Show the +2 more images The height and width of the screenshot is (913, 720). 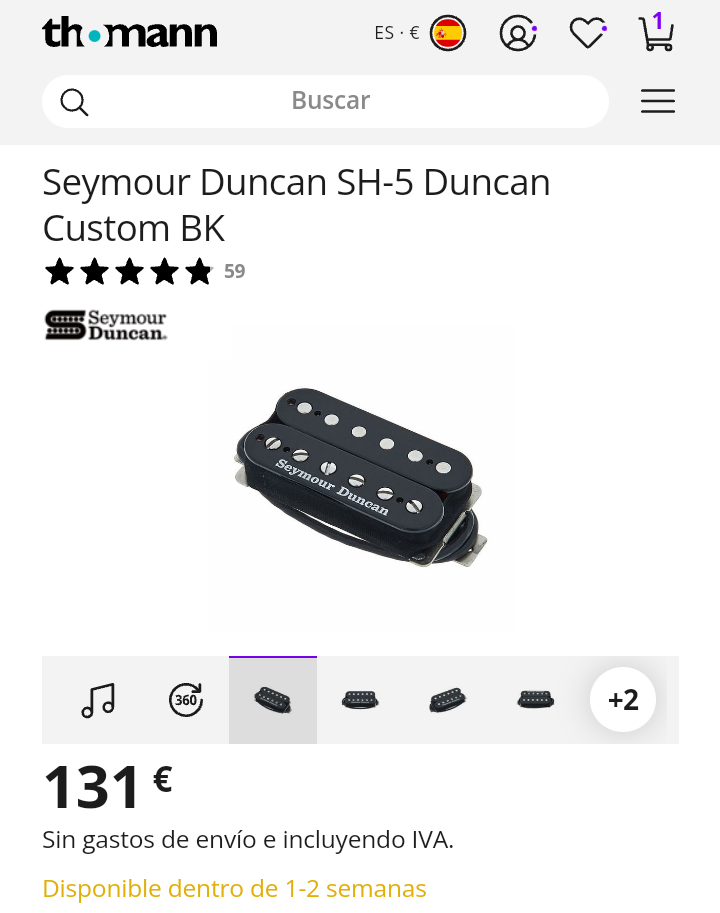[623, 699]
